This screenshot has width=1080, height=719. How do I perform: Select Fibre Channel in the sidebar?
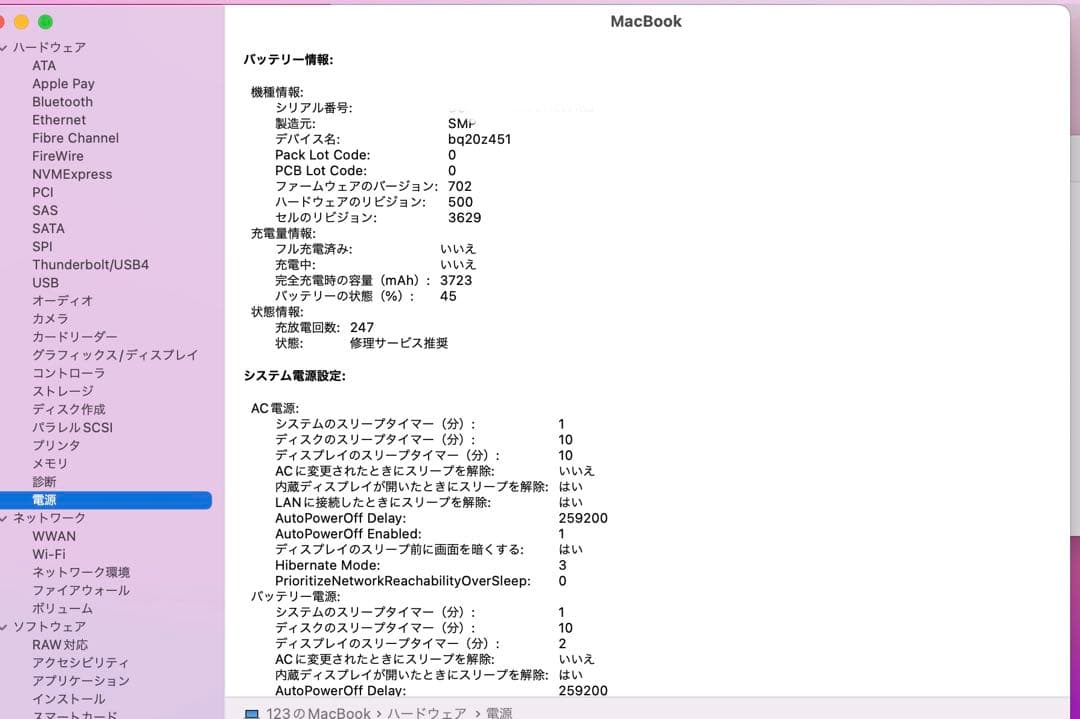tap(75, 138)
